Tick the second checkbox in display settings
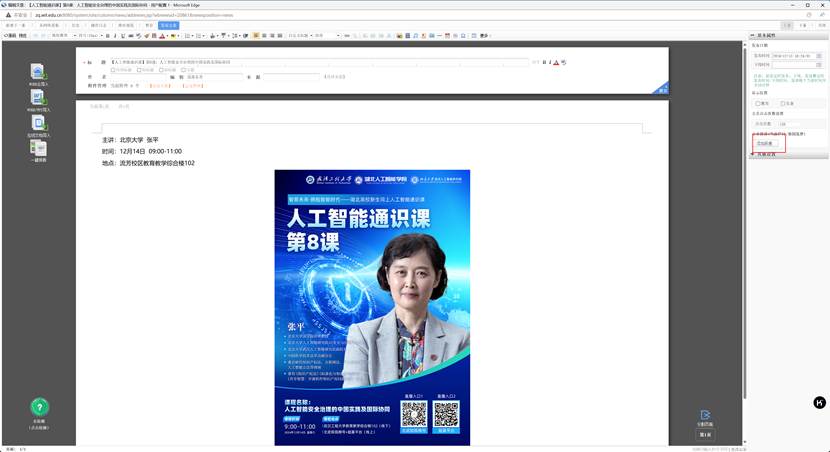This screenshot has width=830, height=452. pos(782,103)
